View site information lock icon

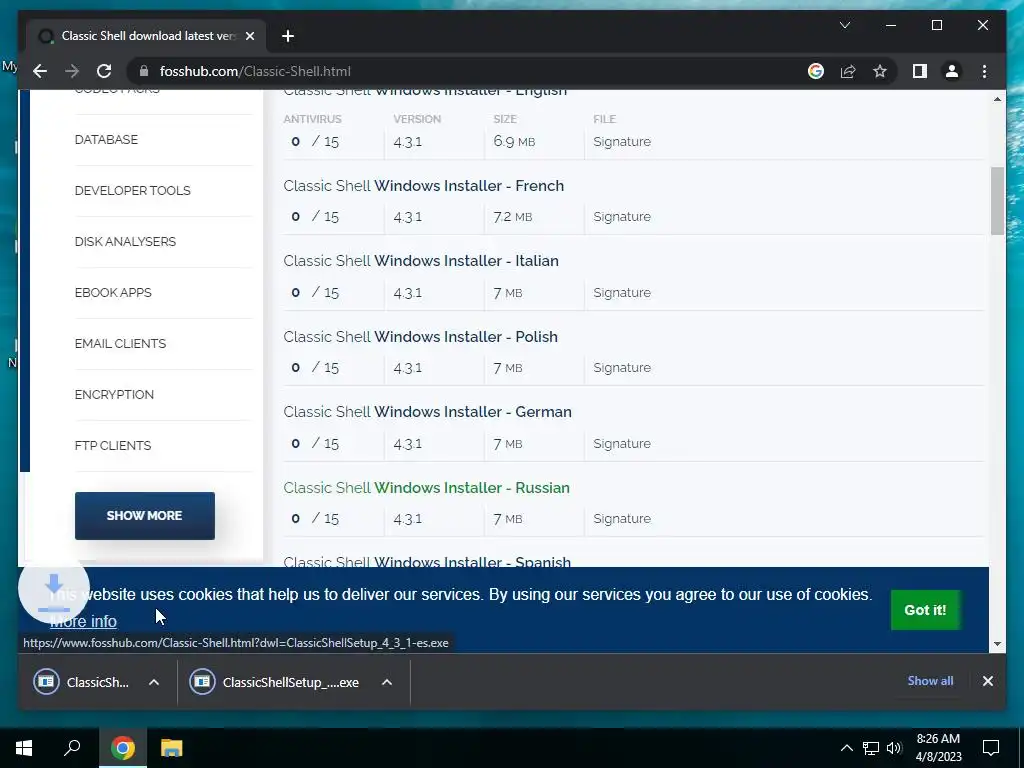click(x=144, y=71)
